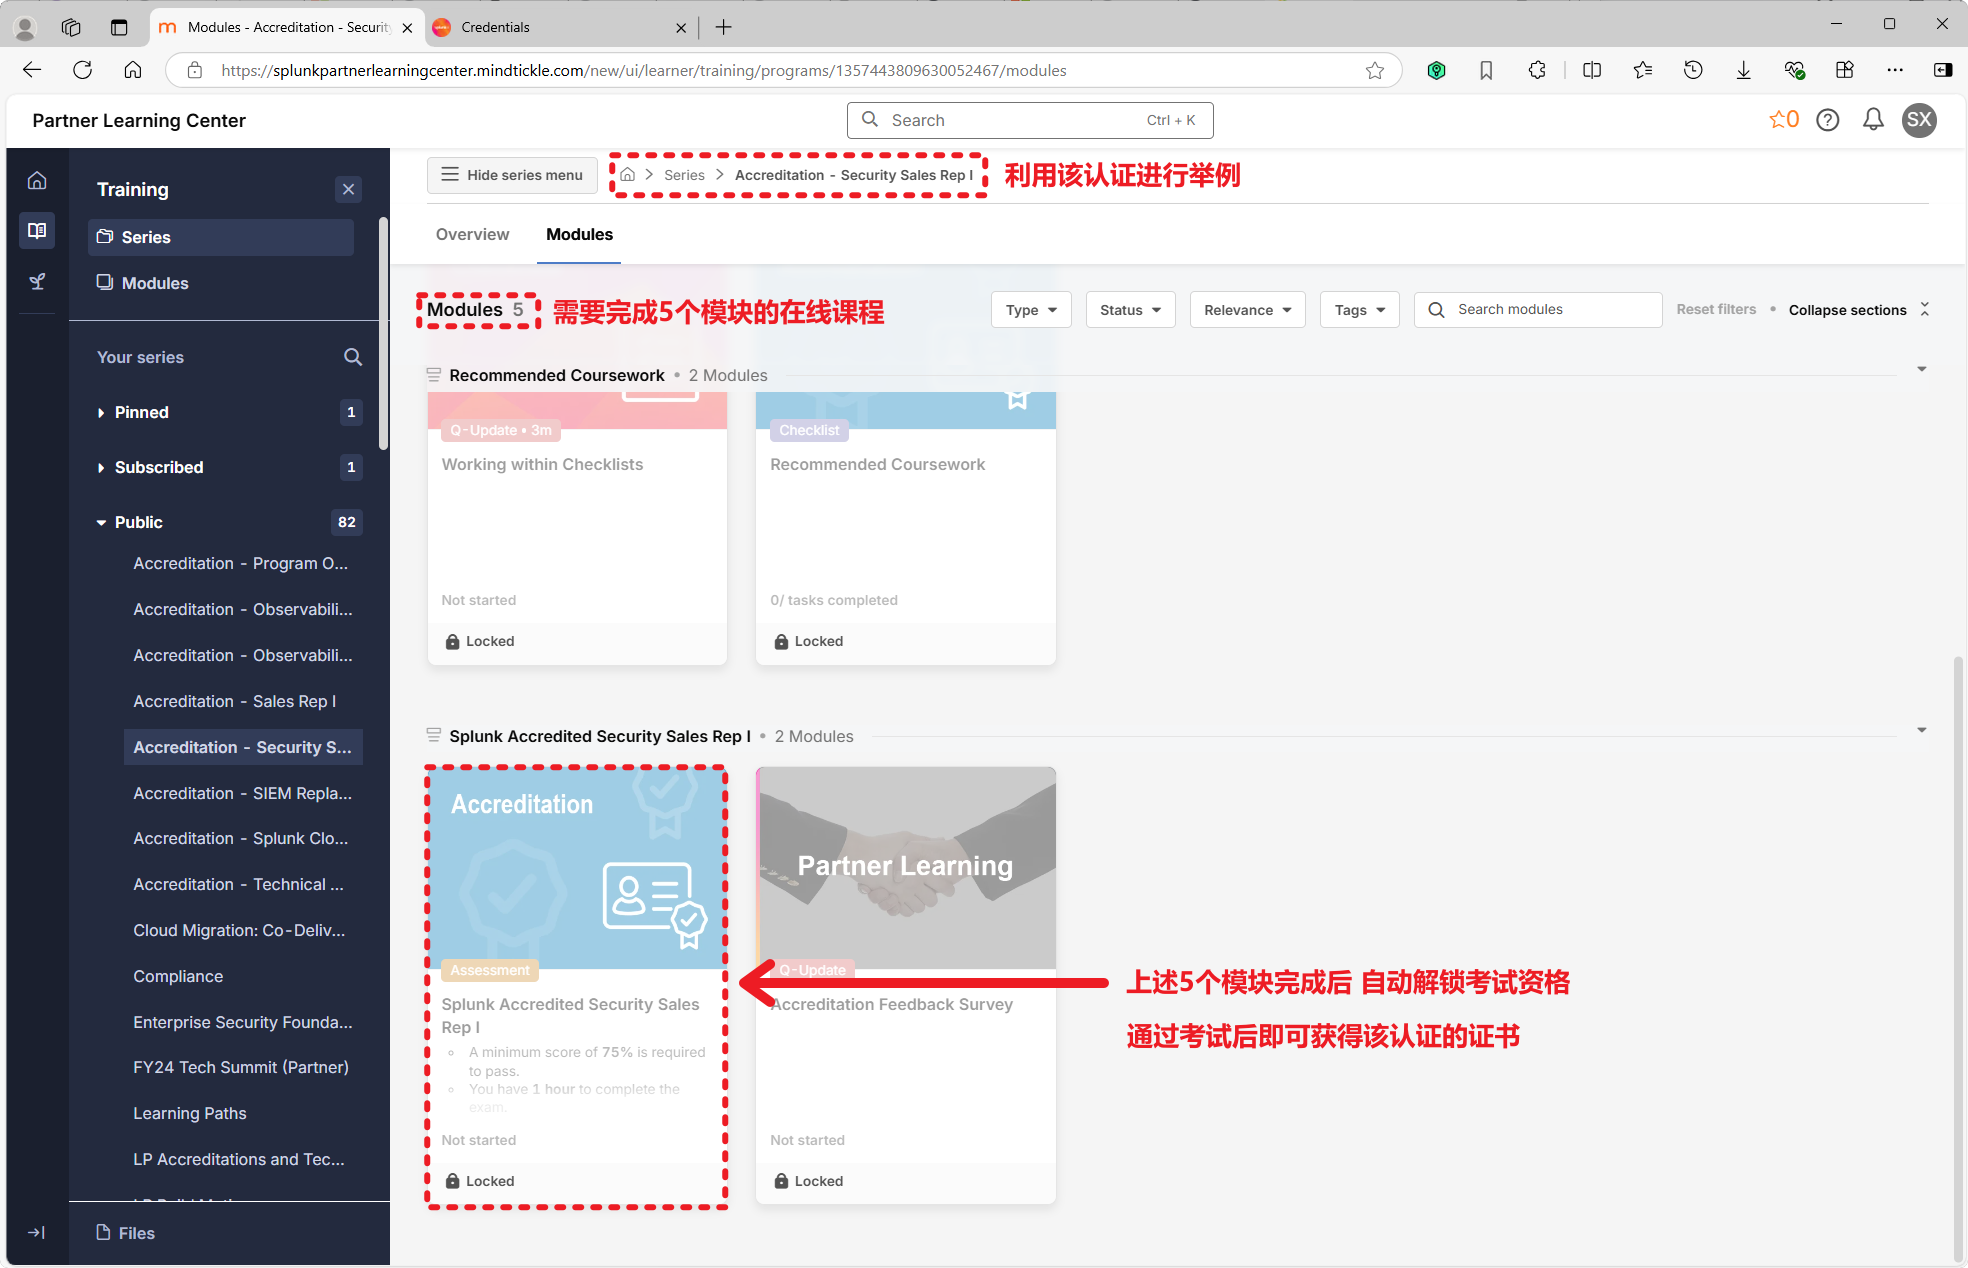Click the orange star points indicator
The height and width of the screenshot is (1268, 1968).
[x=1783, y=119]
